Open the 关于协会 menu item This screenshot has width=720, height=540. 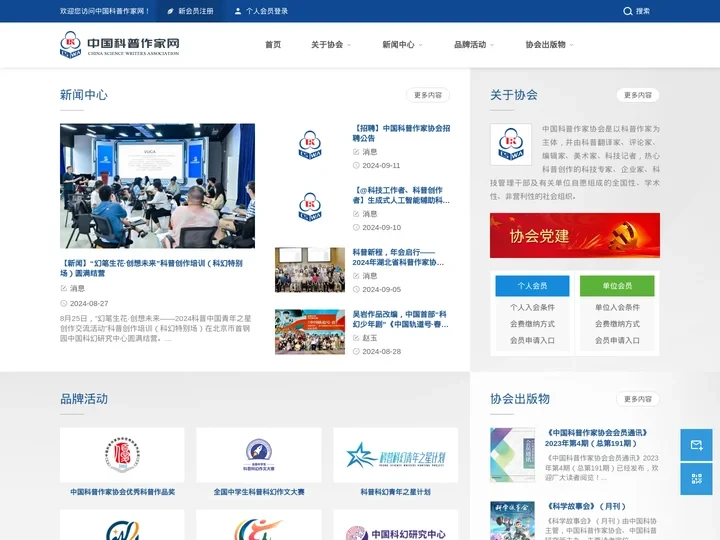point(327,45)
